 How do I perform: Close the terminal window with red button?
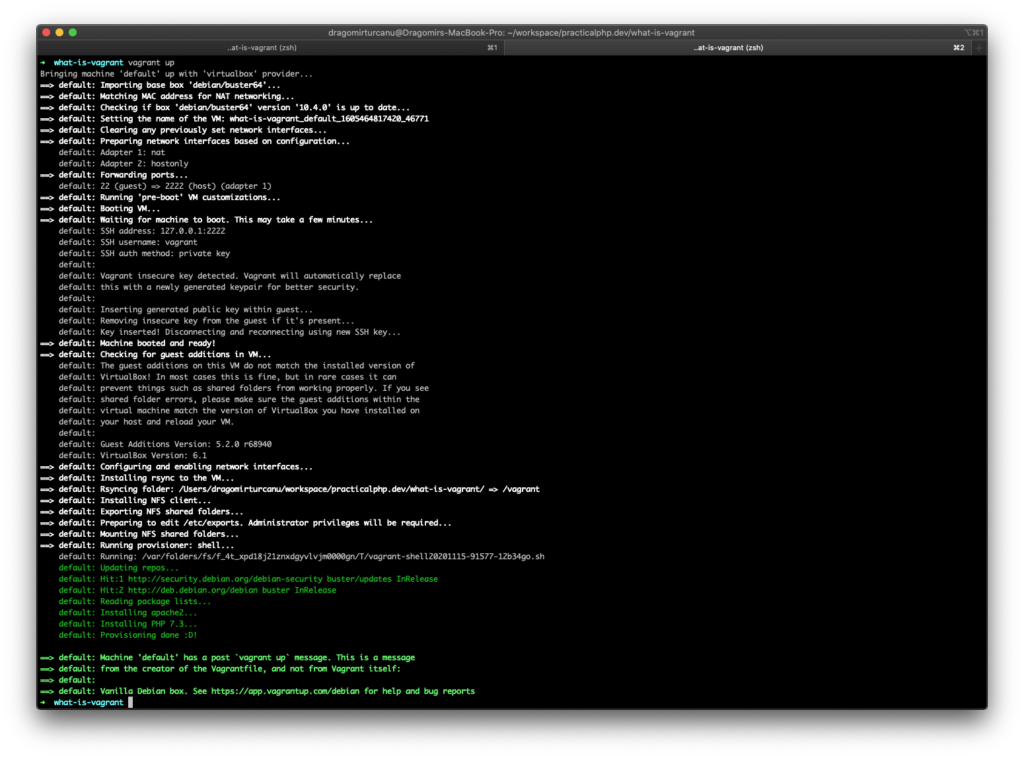(46, 33)
